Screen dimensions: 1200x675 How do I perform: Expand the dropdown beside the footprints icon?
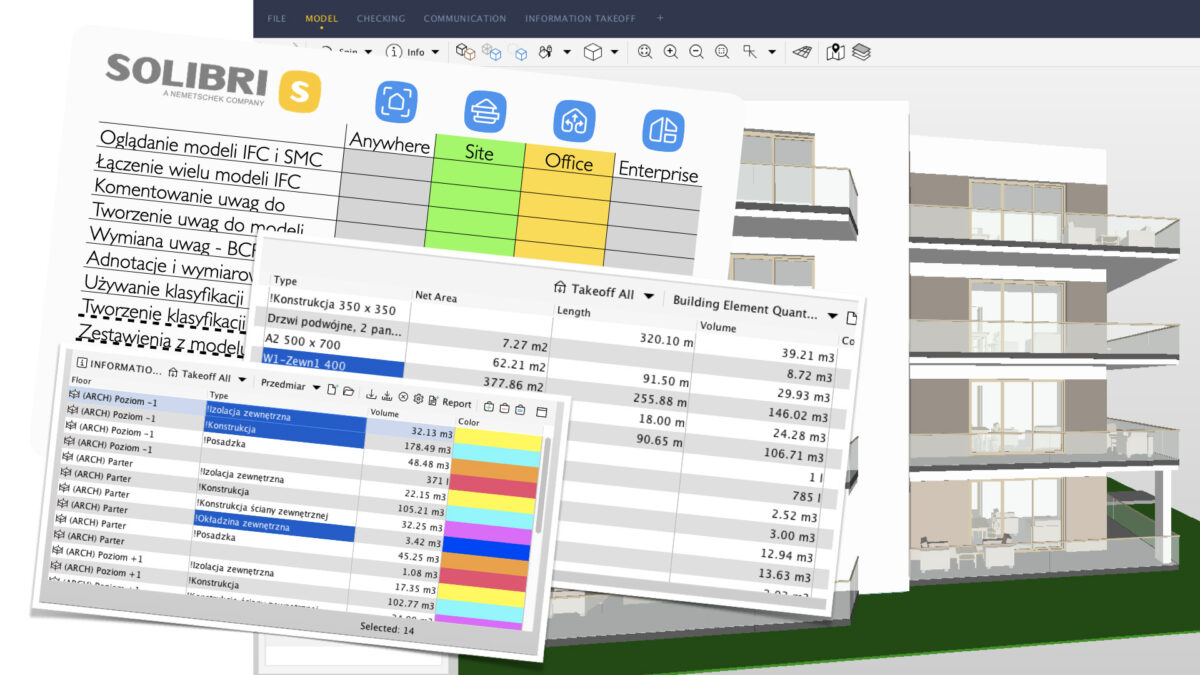[x=567, y=52]
